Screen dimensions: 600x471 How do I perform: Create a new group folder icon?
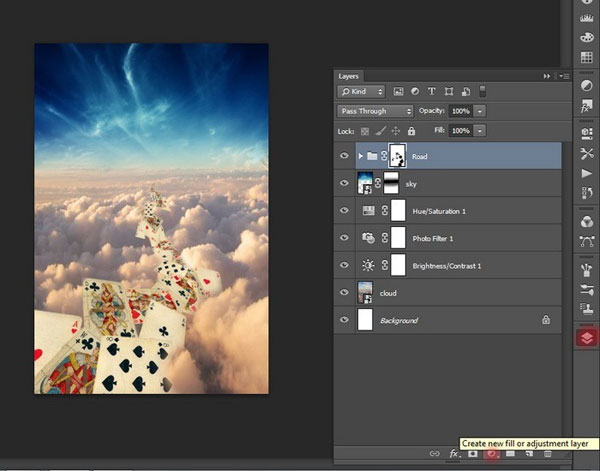pos(510,454)
